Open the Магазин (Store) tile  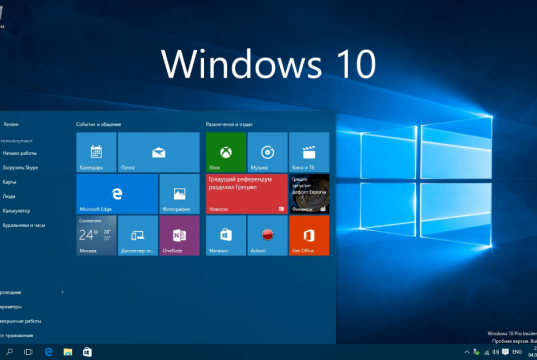coord(226,236)
